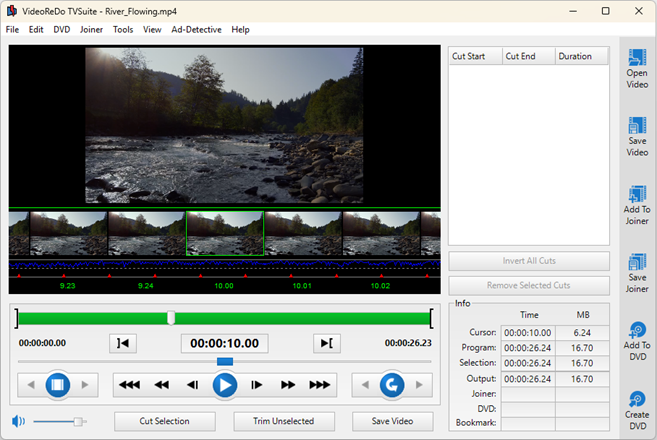
Task: Click the fastest rewind triple-arrow button
Action: 128,384
